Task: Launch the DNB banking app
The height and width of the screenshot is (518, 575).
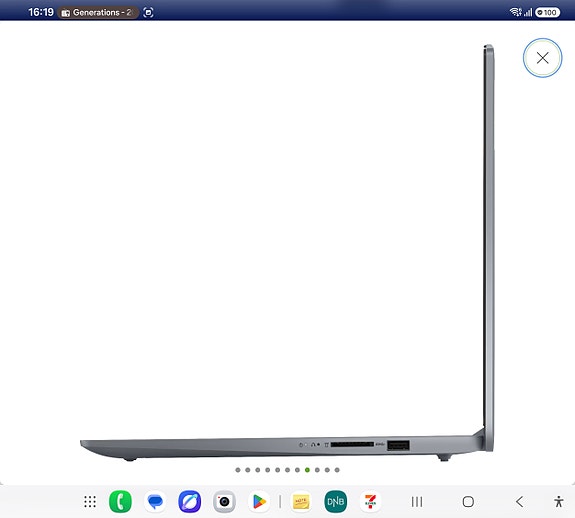Action: [336, 502]
